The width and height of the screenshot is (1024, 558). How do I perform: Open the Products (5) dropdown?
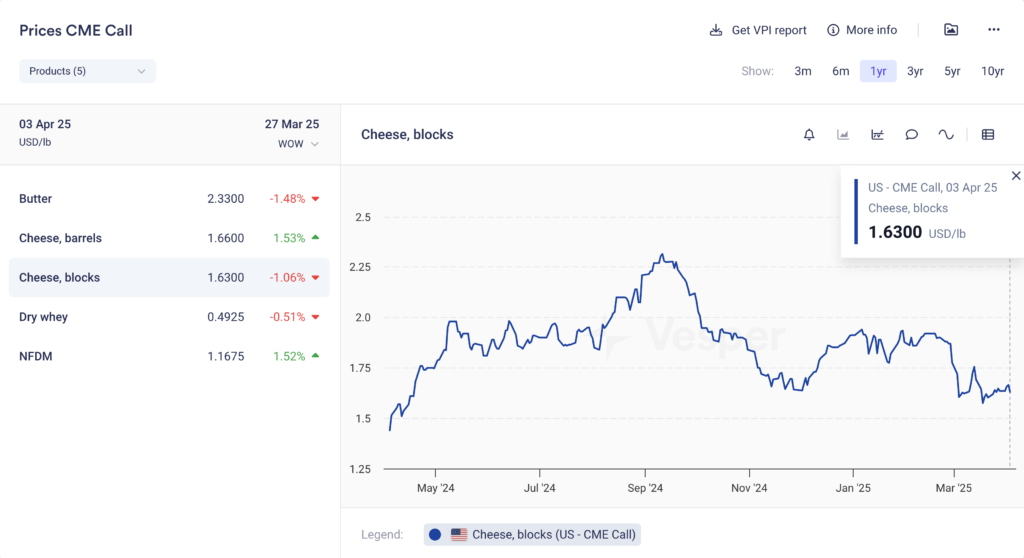click(x=87, y=71)
